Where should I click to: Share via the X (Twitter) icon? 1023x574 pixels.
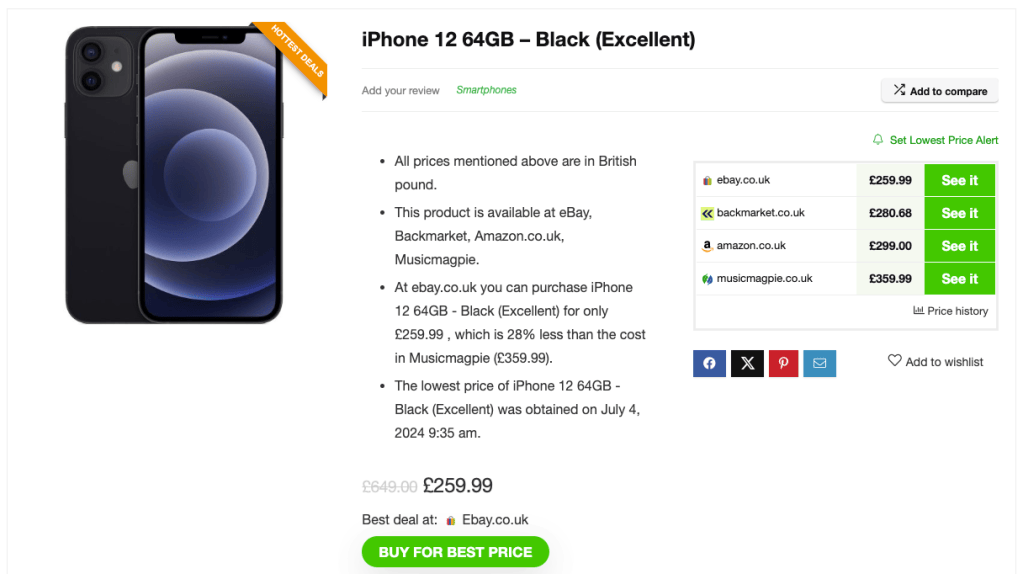point(747,363)
